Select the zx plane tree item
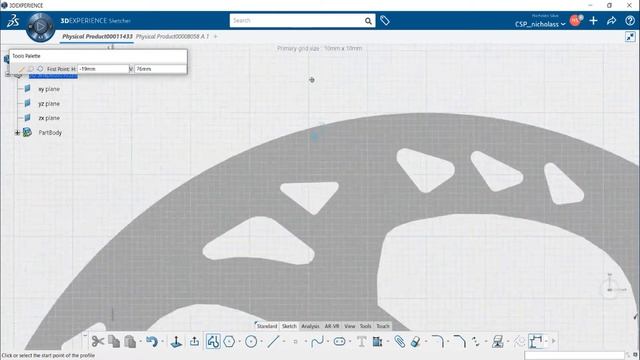 click(x=49, y=118)
